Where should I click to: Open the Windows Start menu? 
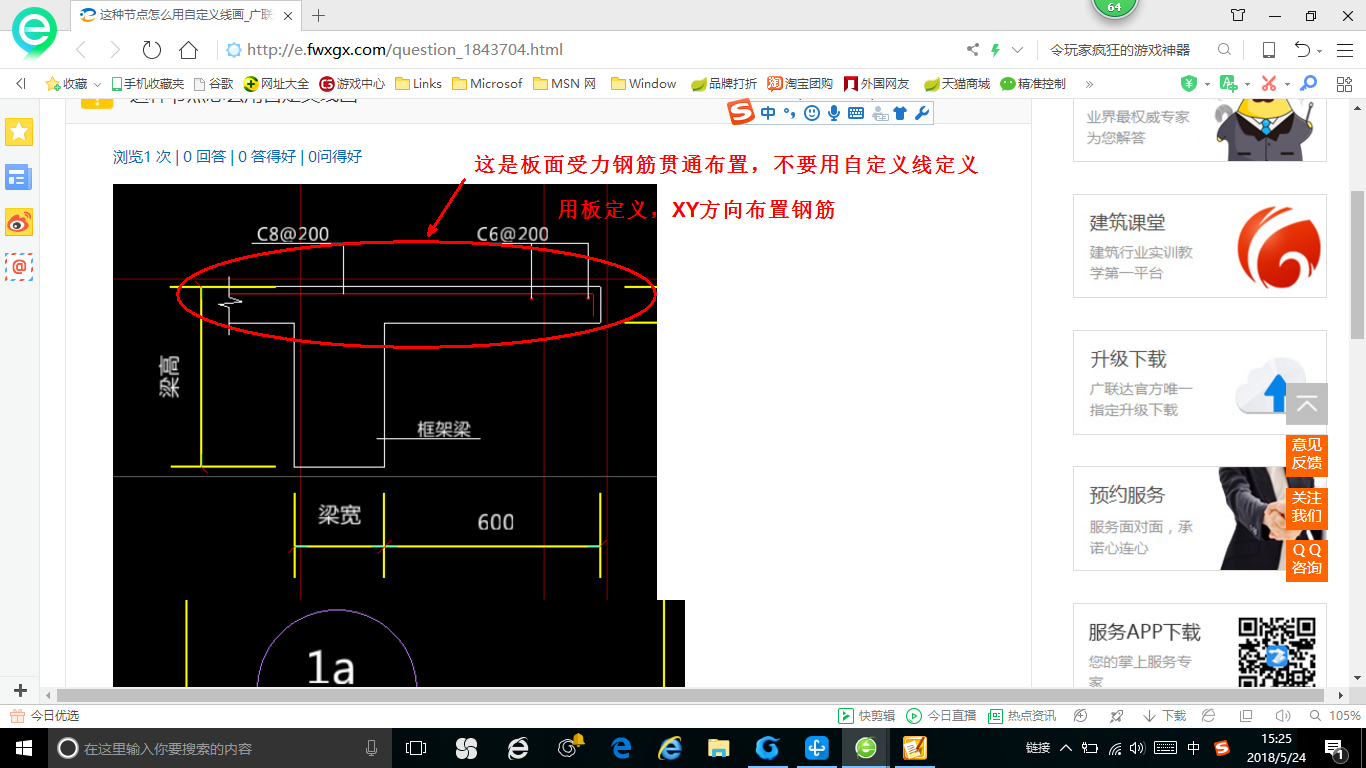(22, 748)
